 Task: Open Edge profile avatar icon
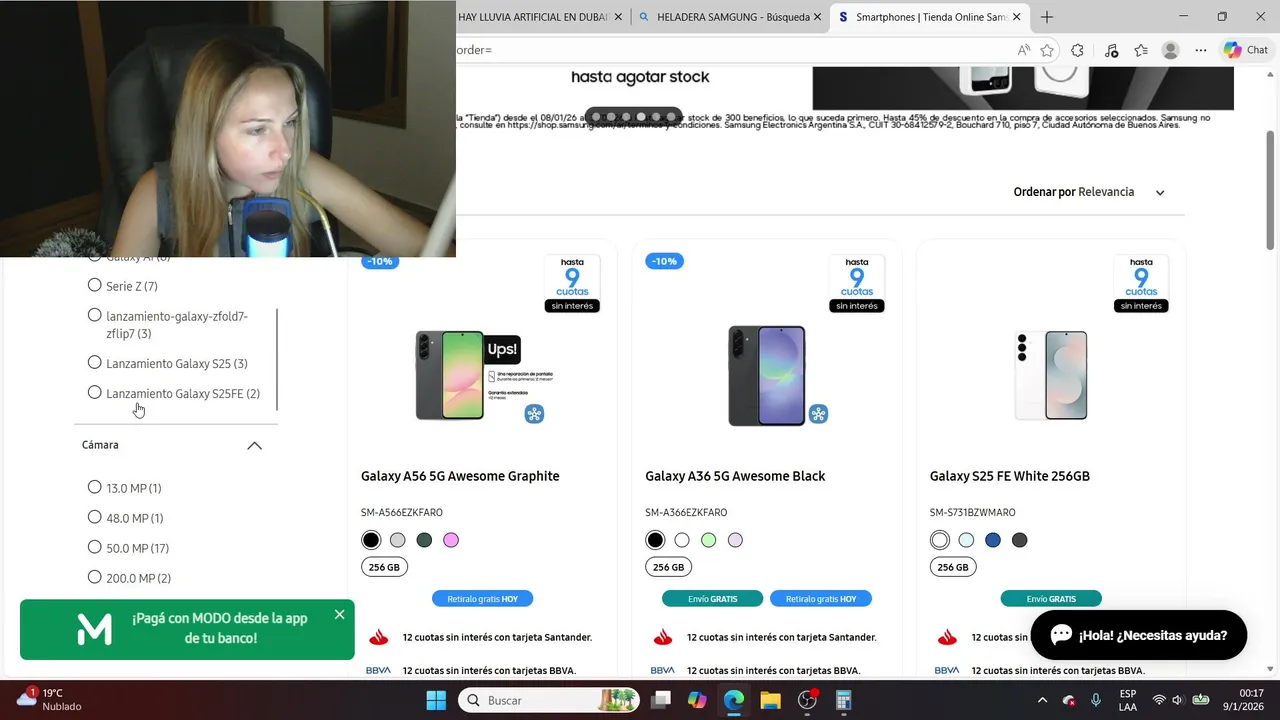coord(1171,50)
